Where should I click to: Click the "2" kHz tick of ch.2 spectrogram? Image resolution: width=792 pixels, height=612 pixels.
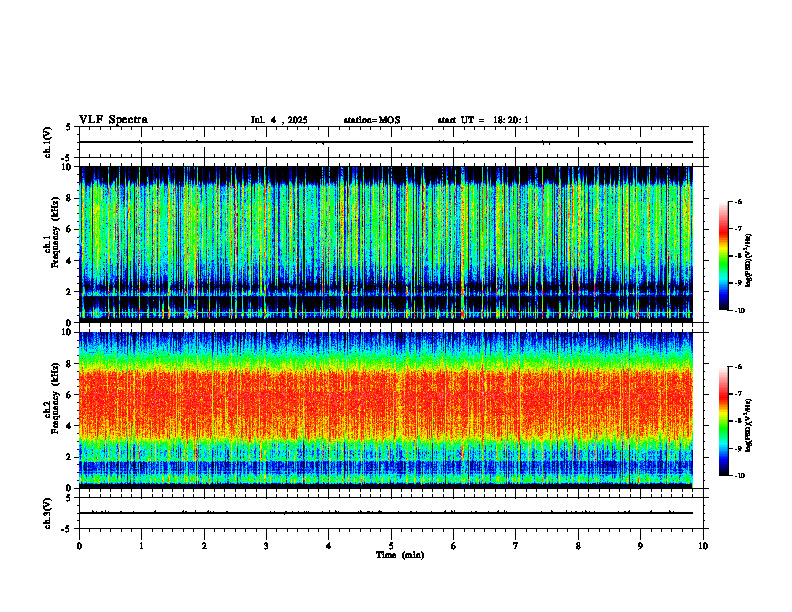(69, 457)
